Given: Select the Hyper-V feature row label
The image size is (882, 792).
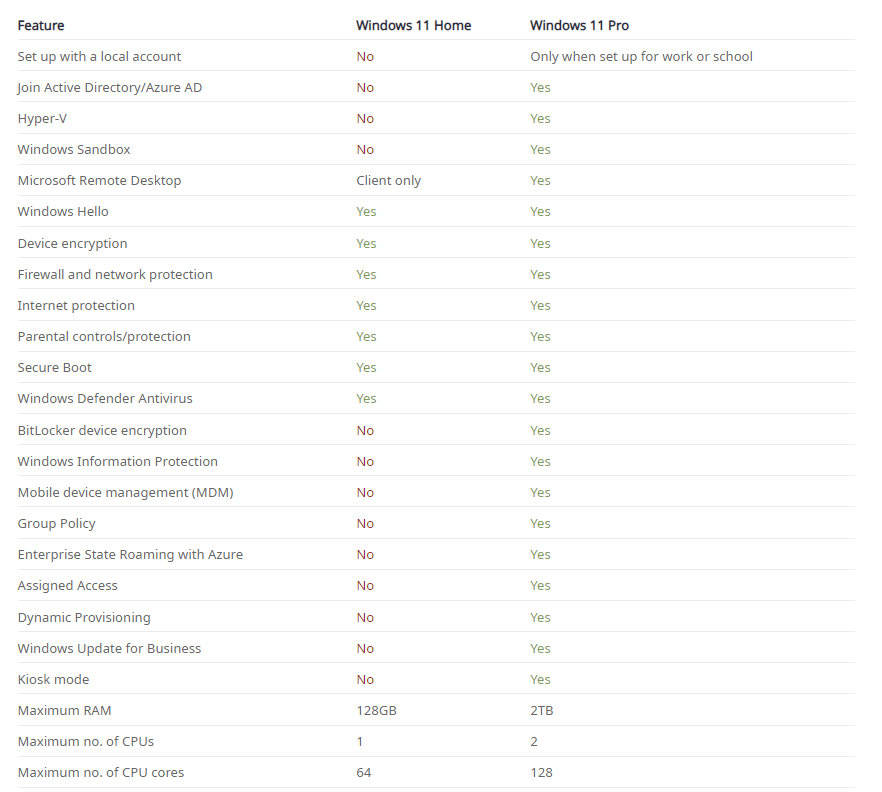Looking at the screenshot, I should [x=42, y=119].
